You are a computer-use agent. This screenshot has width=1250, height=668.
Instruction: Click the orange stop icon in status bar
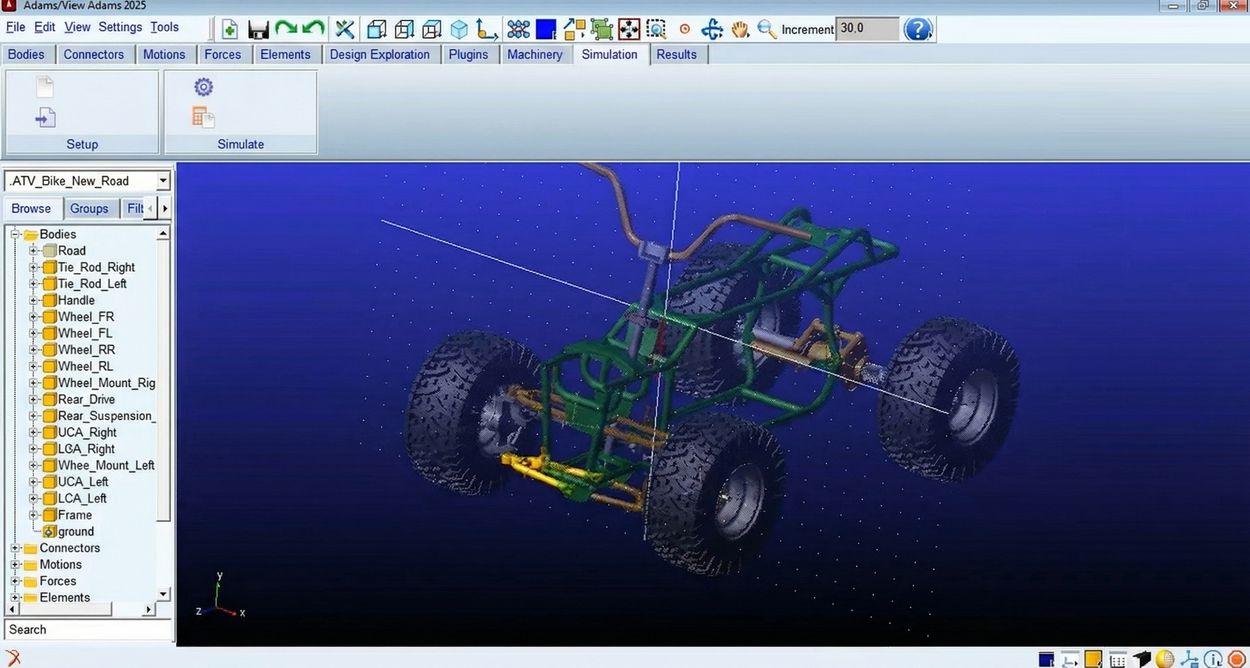[1237, 659]
